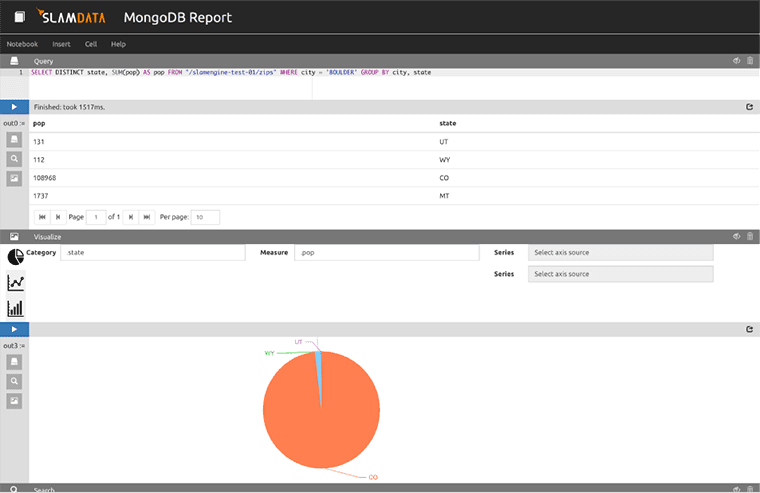The image size is (760, 493).
Task: Insert query cell after out3 chart
Action: click(14, 362)
